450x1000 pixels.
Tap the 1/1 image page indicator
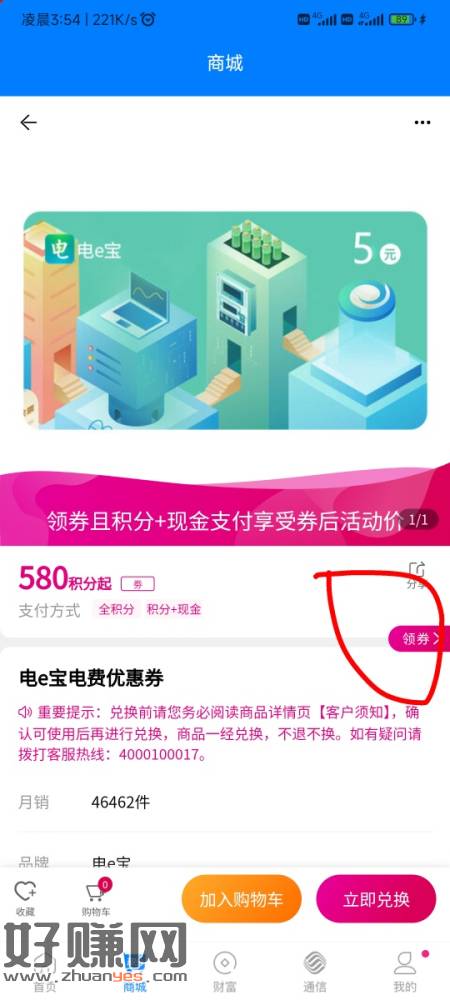[418, 520]
